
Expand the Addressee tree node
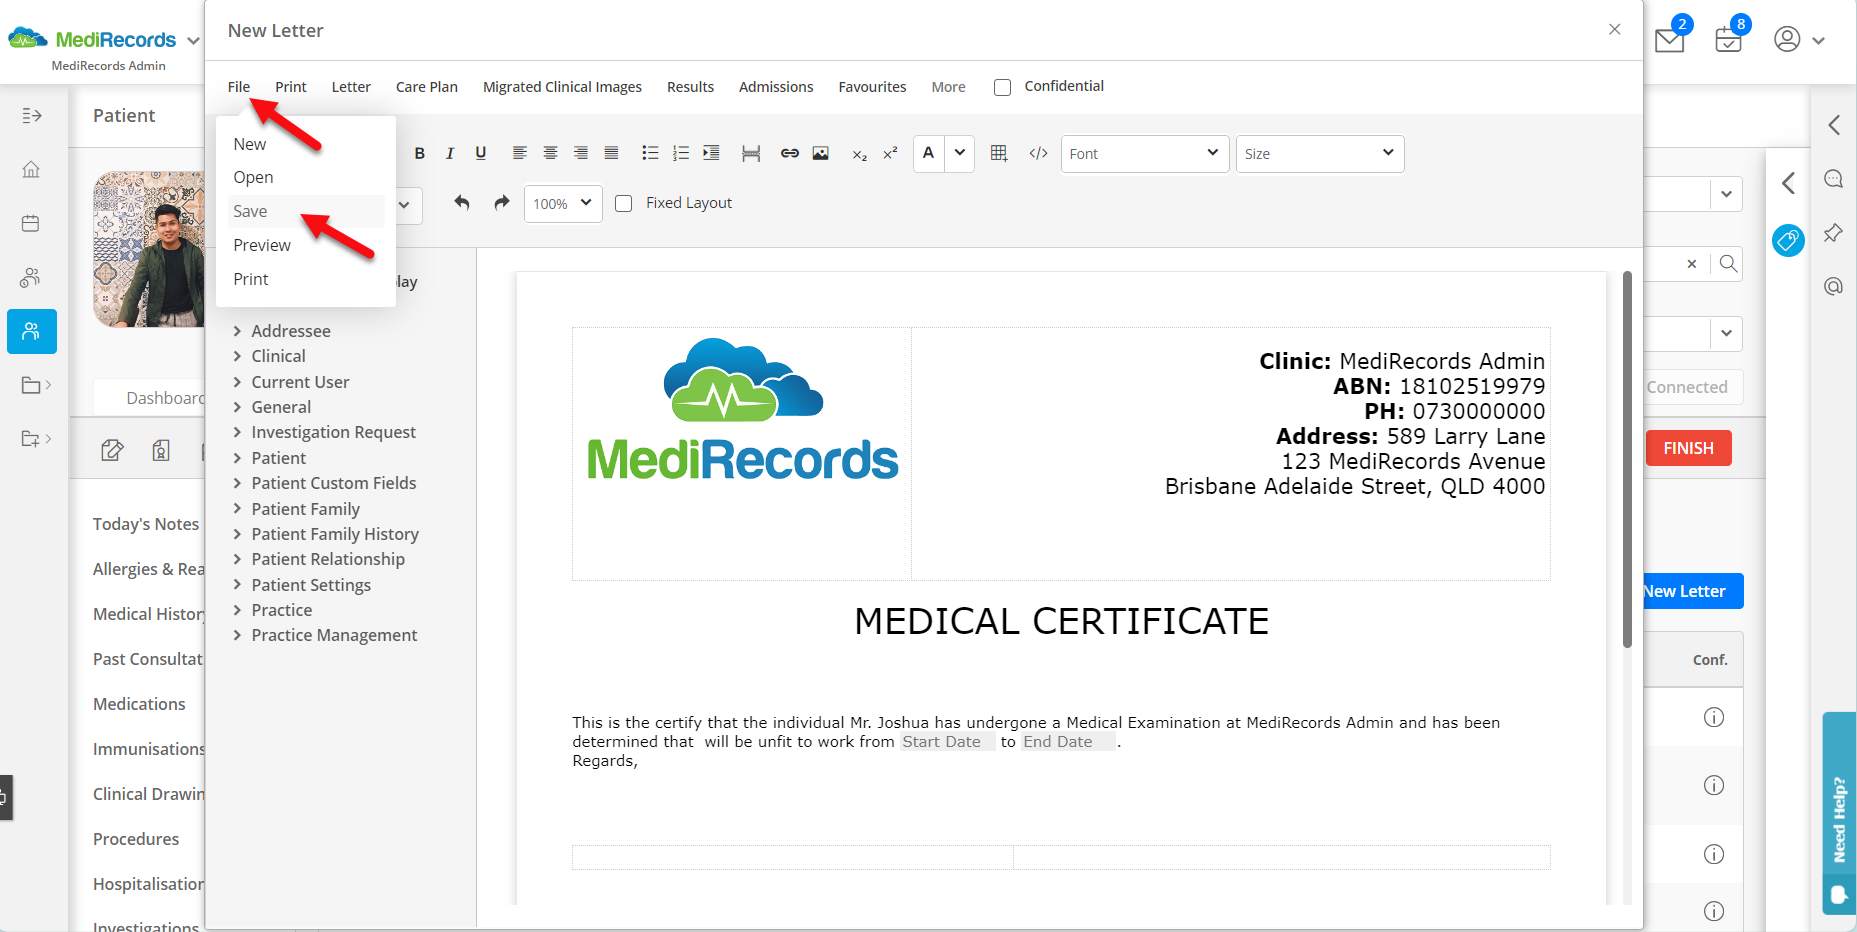[x=237, y=331]
